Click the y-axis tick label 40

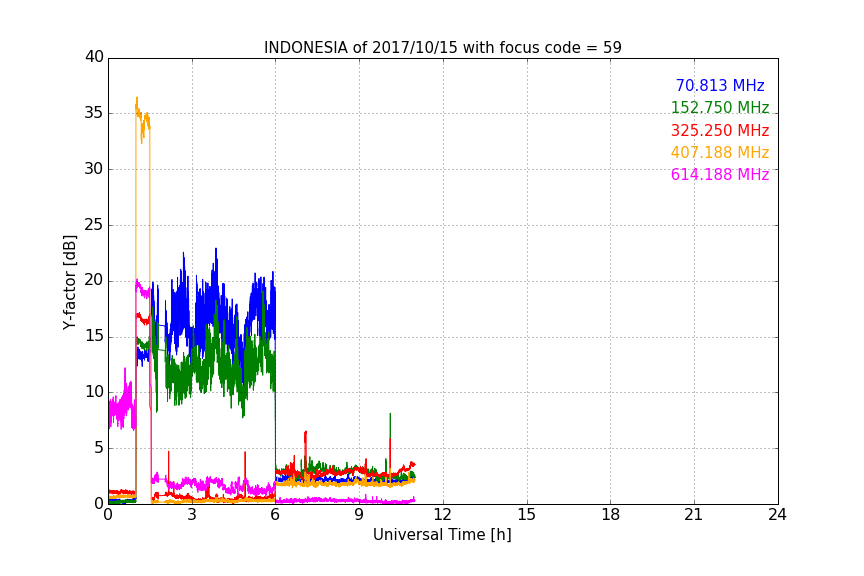pos(94,57)
